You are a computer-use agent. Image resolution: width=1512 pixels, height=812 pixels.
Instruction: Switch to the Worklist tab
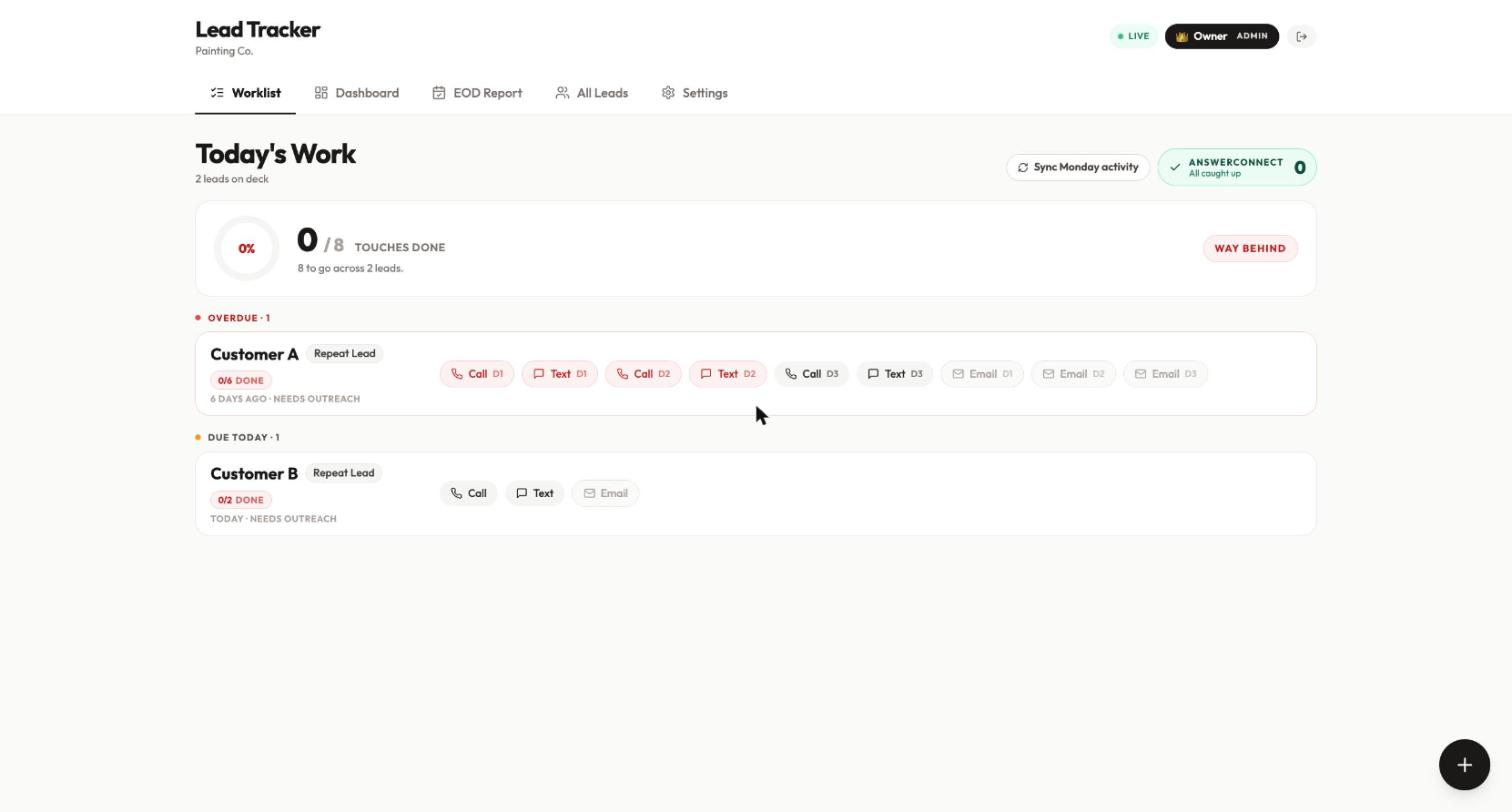point(245,93)
